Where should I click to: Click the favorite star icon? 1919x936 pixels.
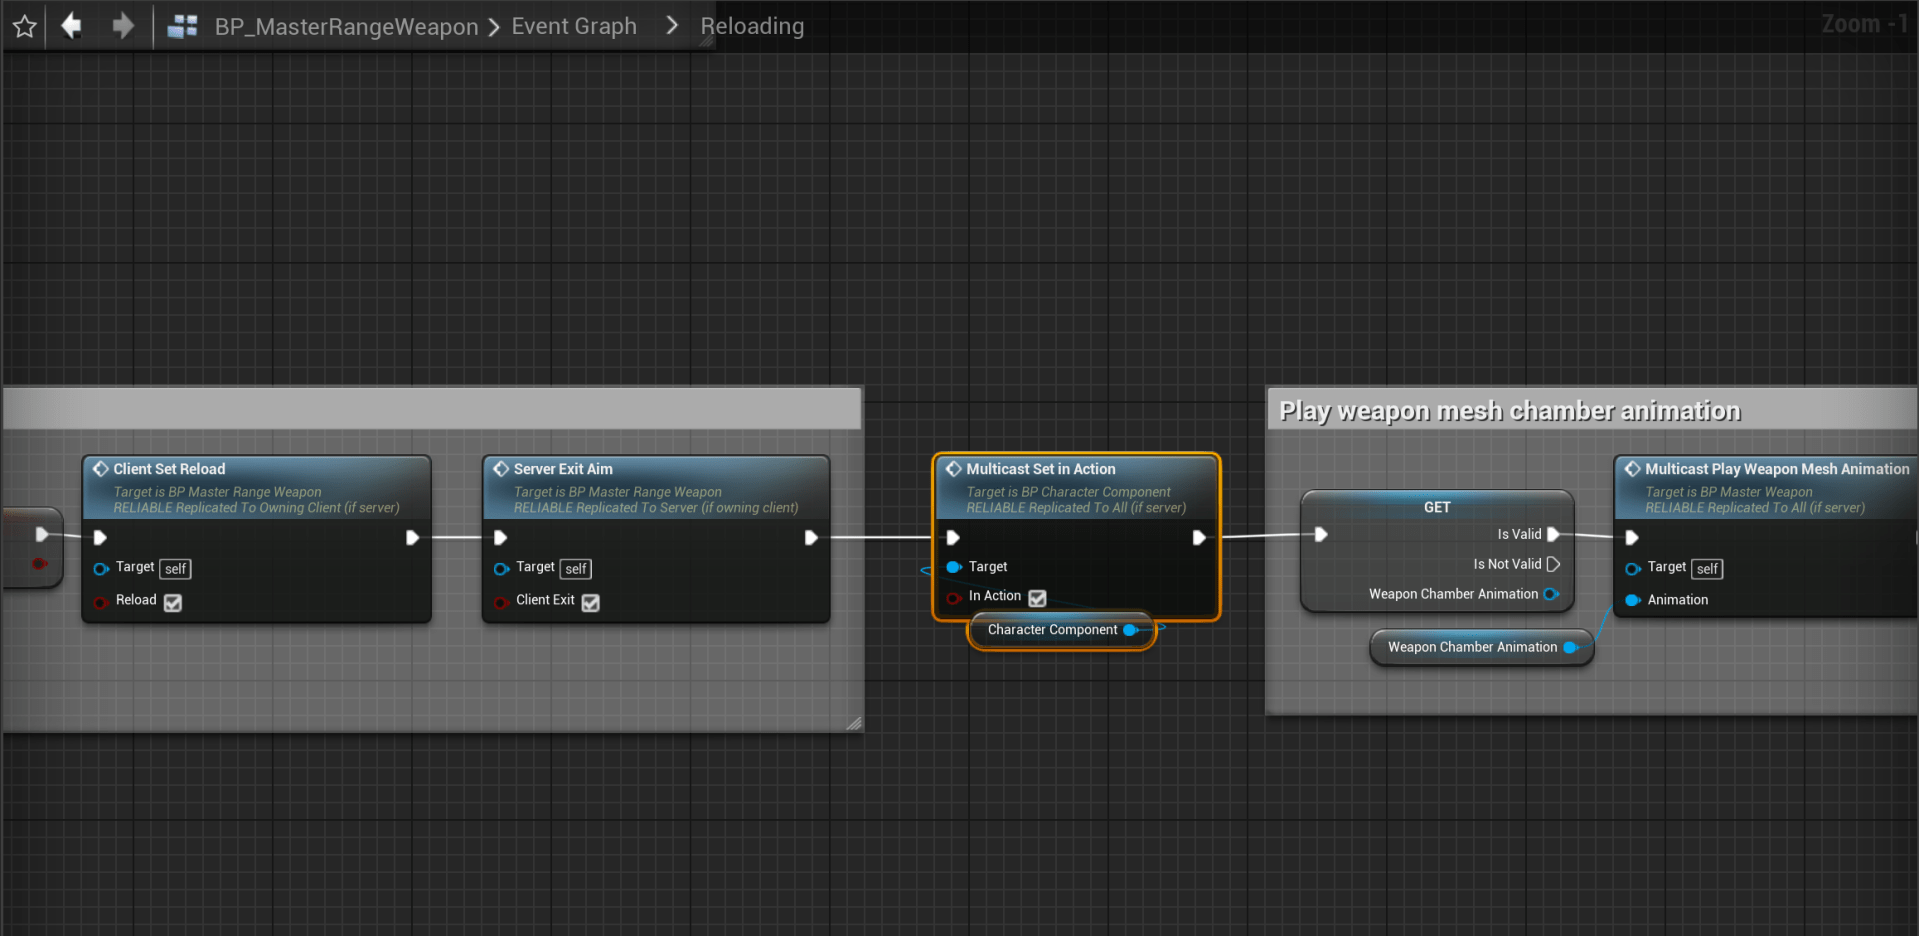25,26
